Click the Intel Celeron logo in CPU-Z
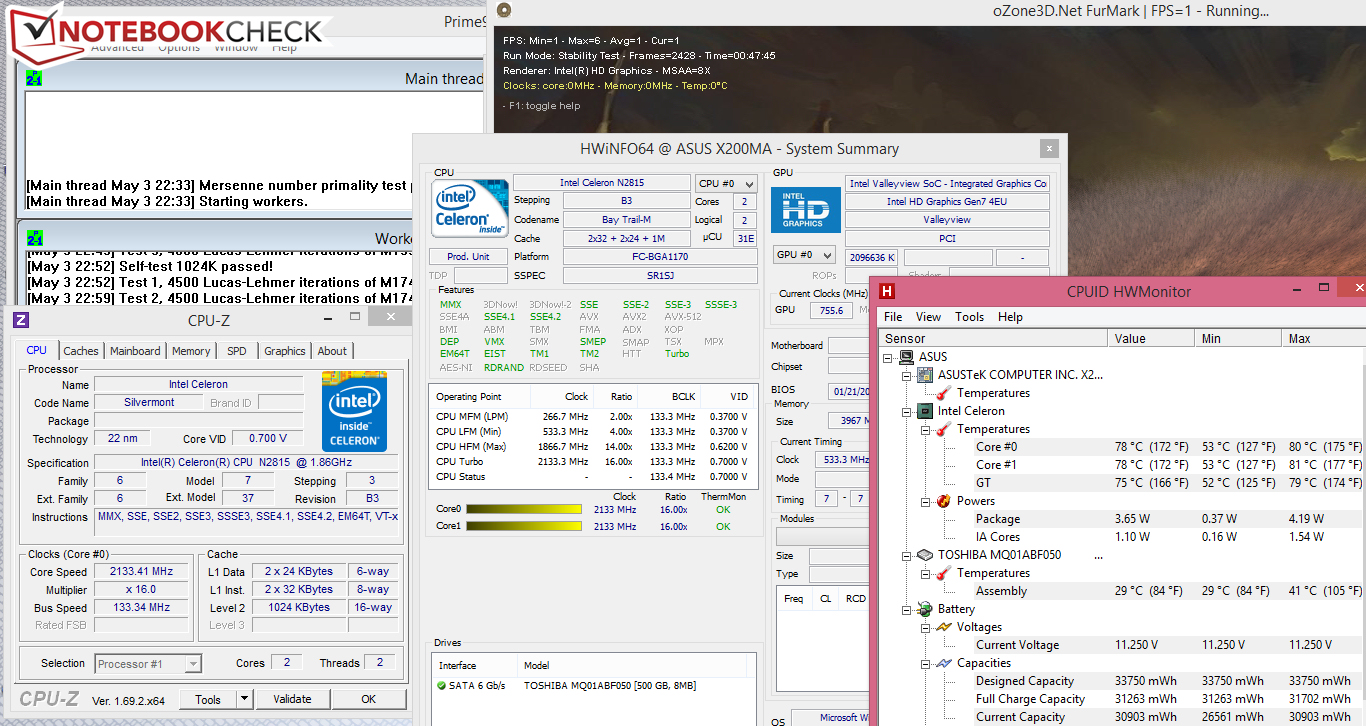The width and height of the screenshot is (1366, 726). [x=354, y=411]
